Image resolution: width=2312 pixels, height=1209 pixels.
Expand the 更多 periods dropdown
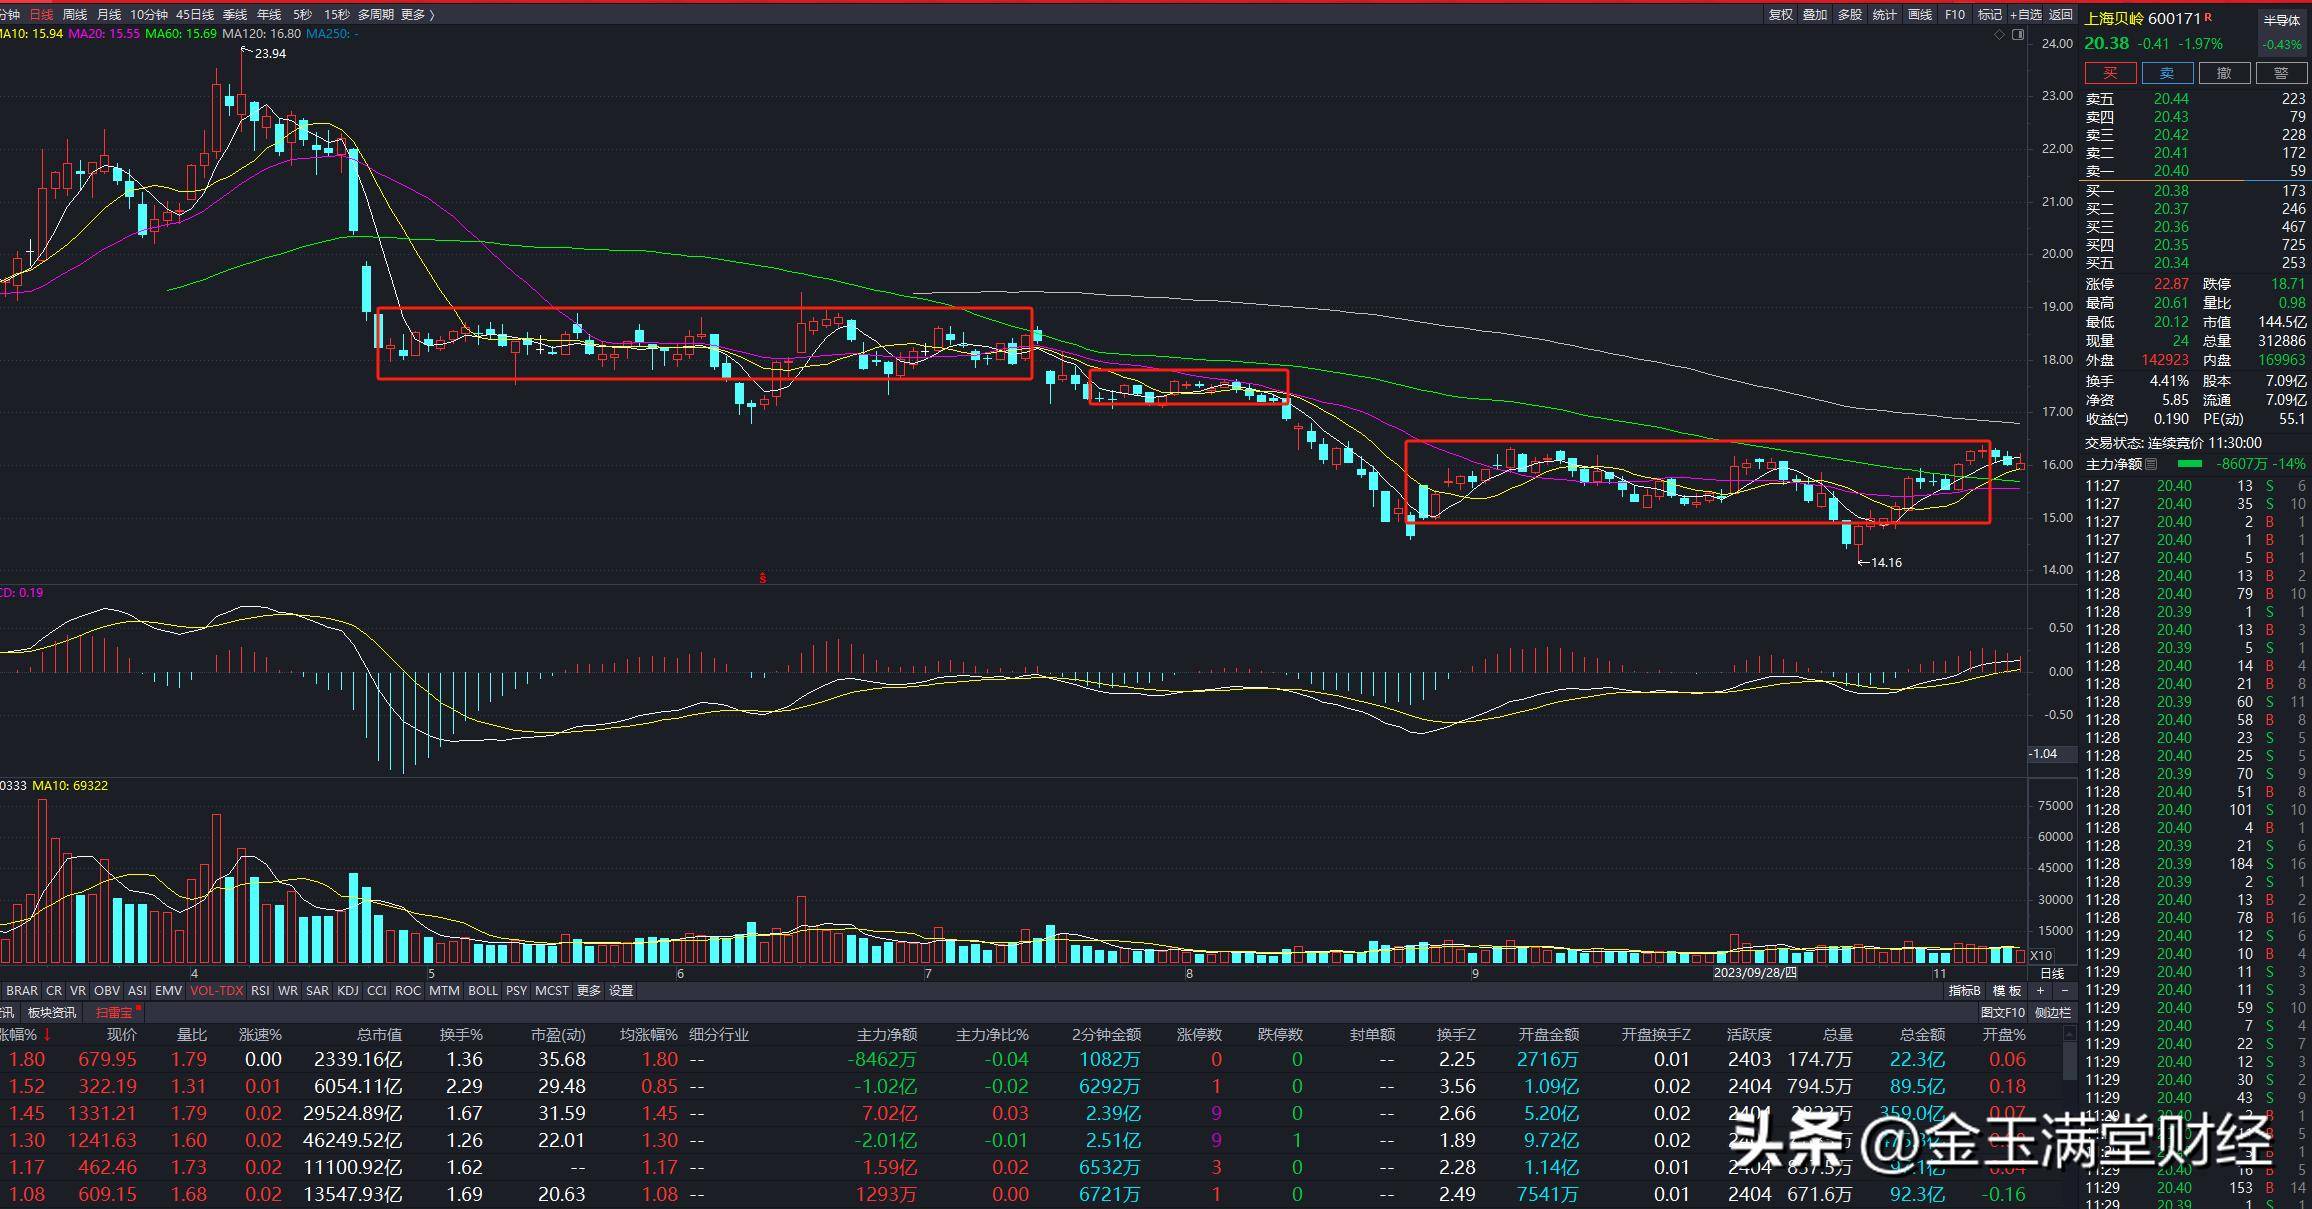[x=416, y=15]
